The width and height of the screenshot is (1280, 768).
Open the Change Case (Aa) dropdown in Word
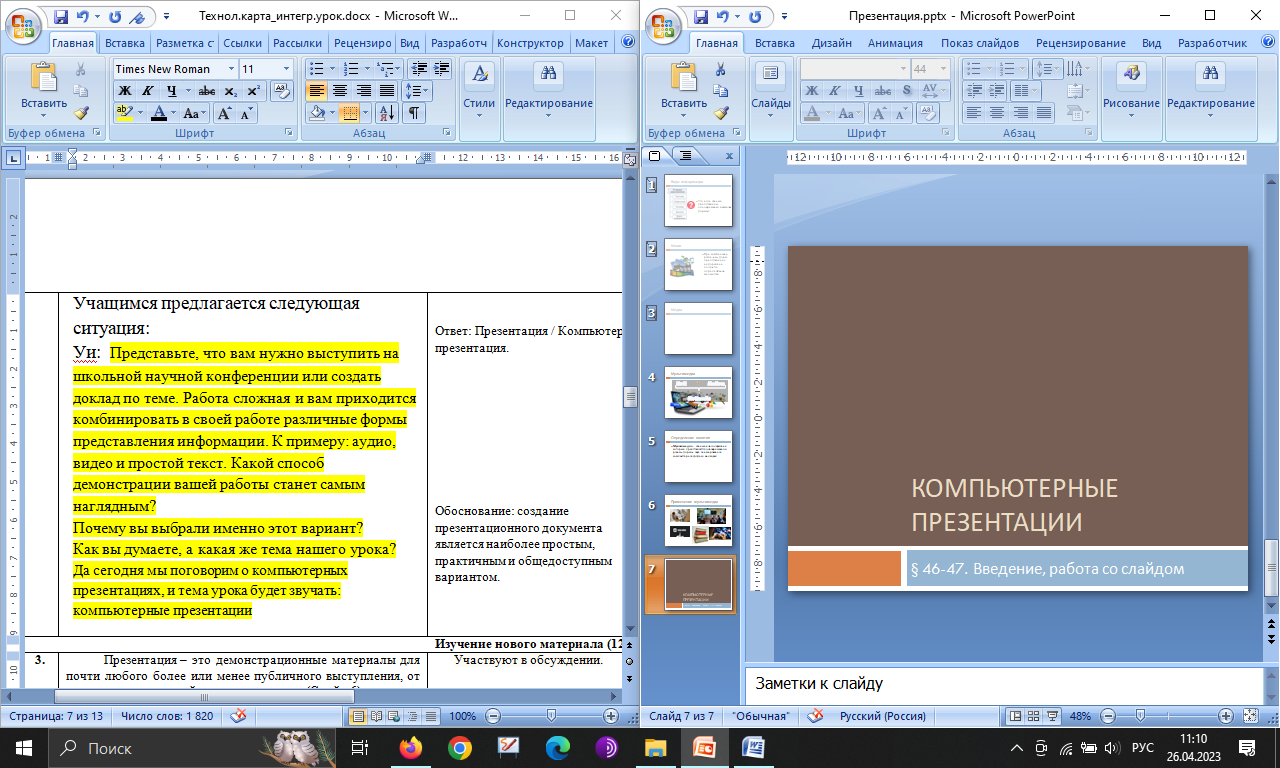coord(196,113)
